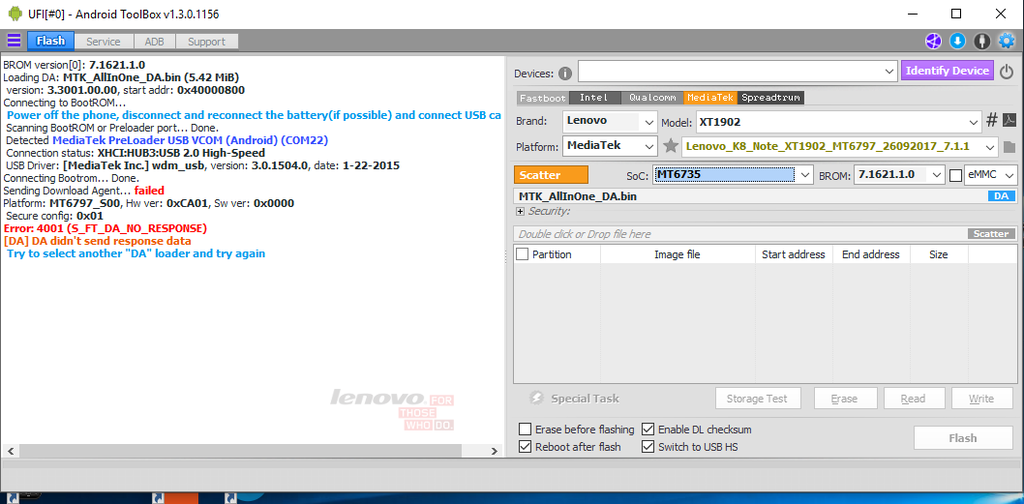Click the MediaTek PreLoader USB VCOM log text

click(x=190, y=140)
